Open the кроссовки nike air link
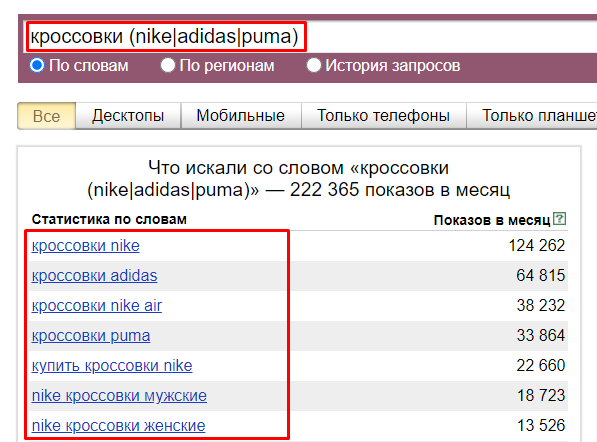Screen dimensions: 597x442 [x=97, y=306]
